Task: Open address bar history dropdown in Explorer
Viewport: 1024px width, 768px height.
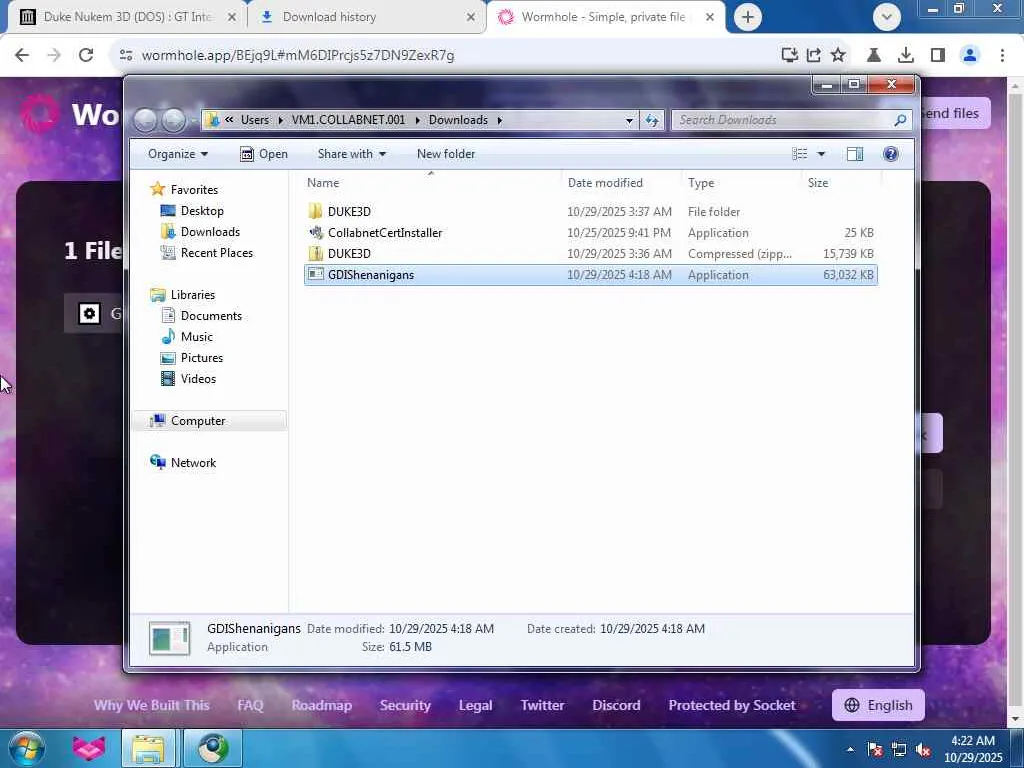Action: pos(629,120)
